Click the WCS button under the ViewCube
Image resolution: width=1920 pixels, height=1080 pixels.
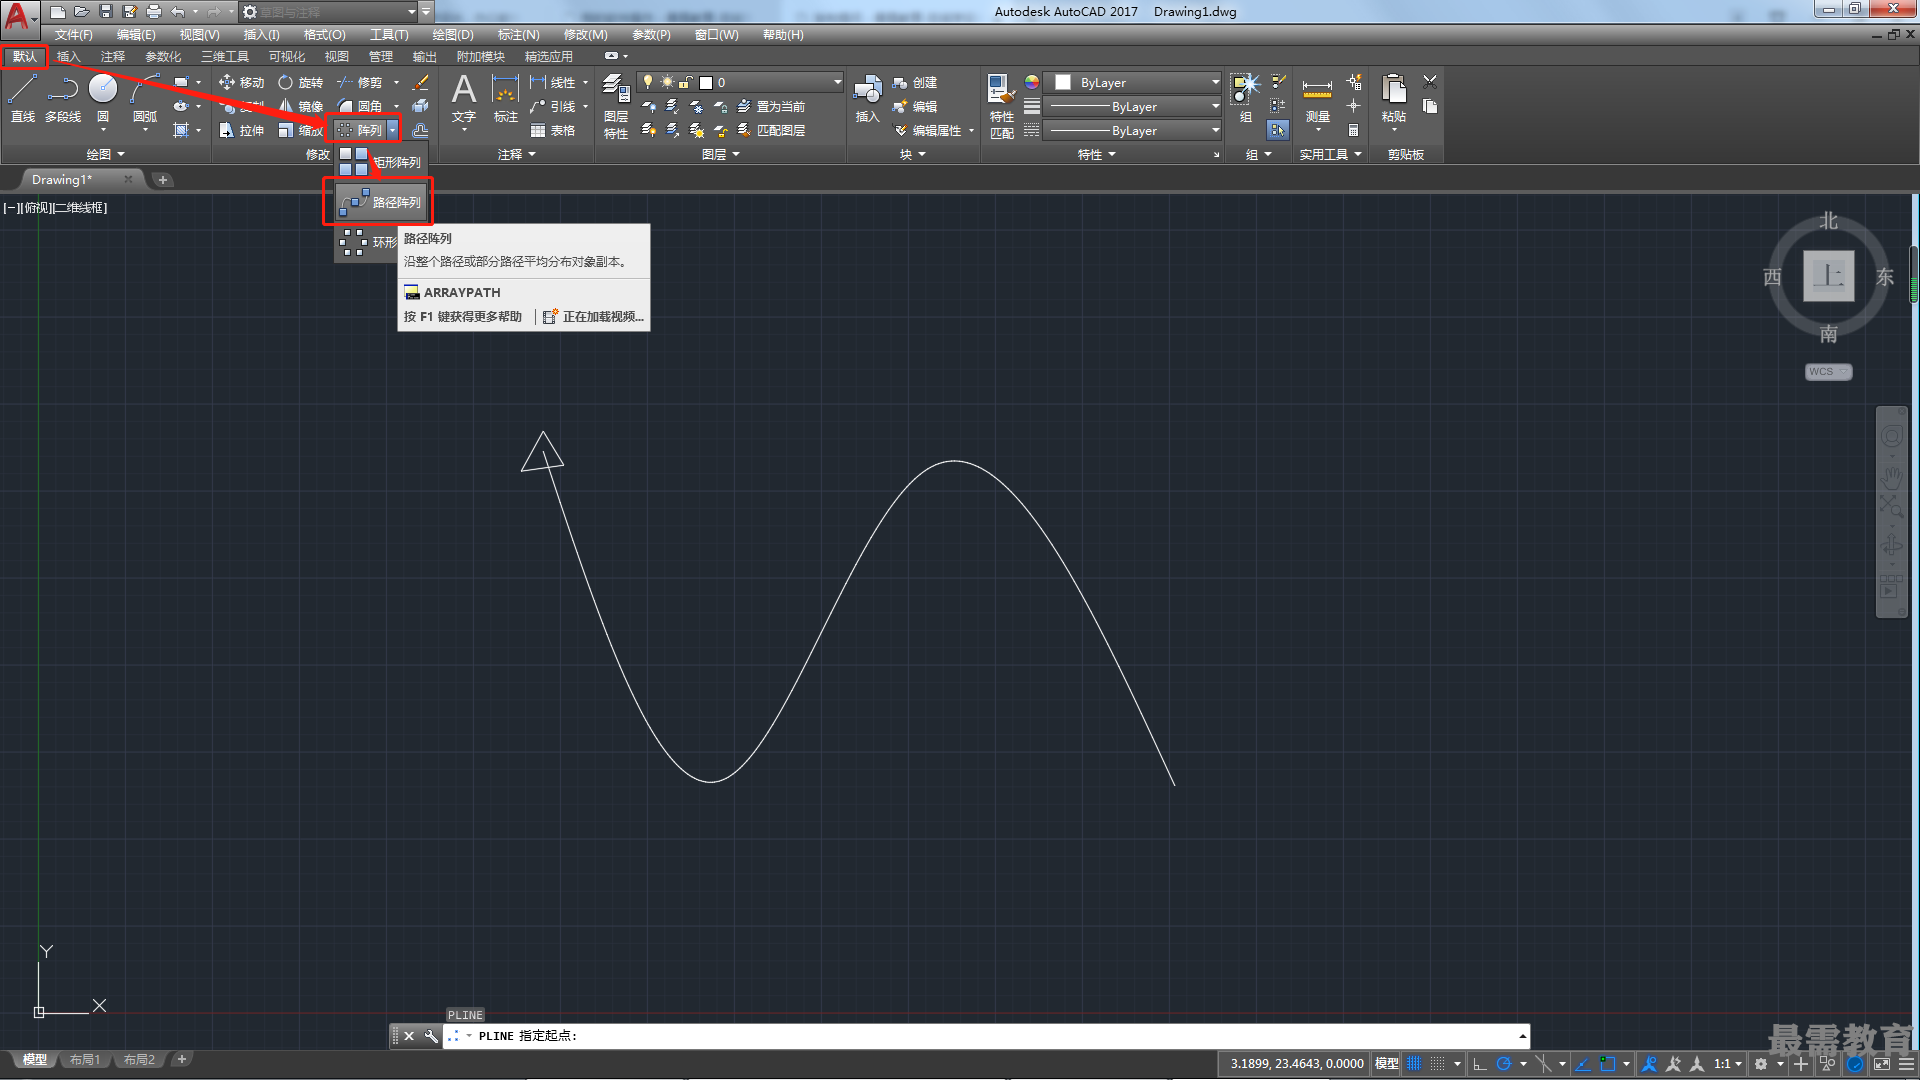(1828, 371)
